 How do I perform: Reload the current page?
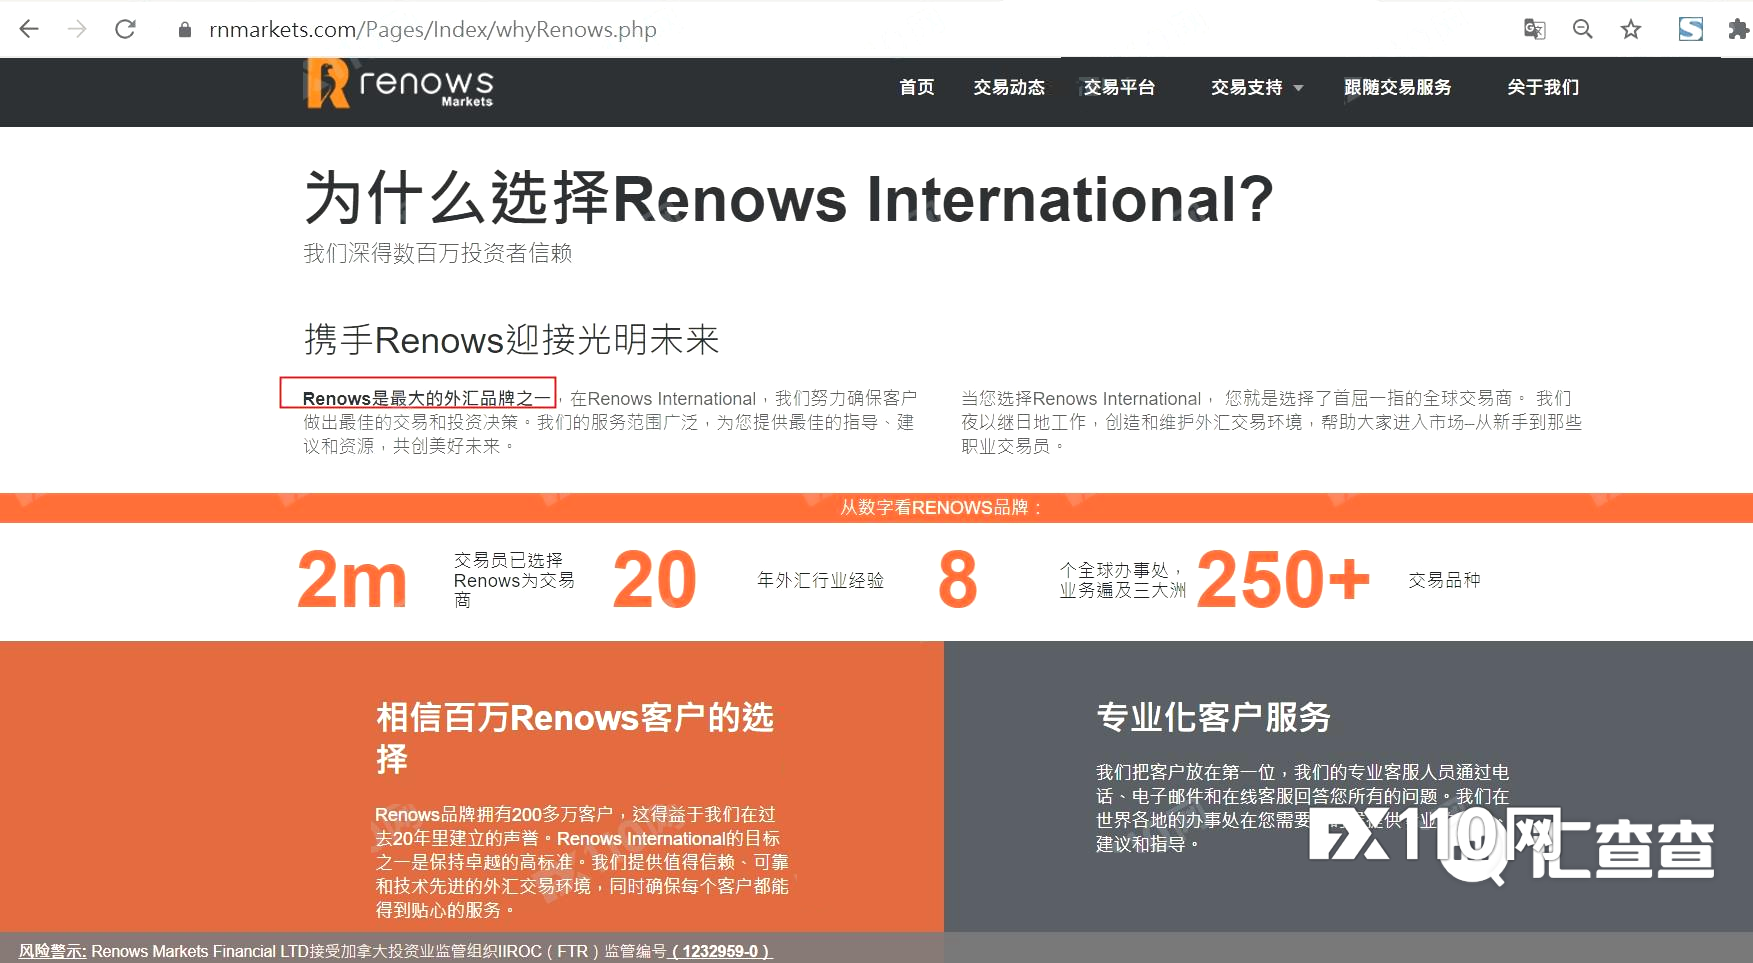coord(125,29)
